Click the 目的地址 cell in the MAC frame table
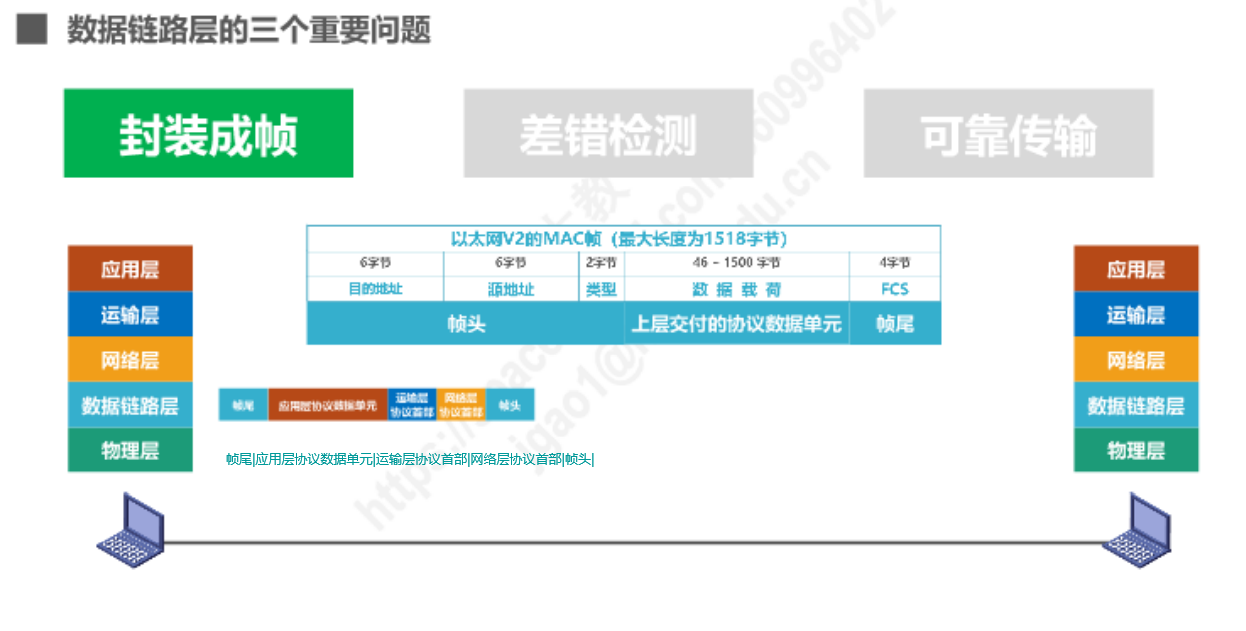1246x631 pixels. (x=375, y=289)
